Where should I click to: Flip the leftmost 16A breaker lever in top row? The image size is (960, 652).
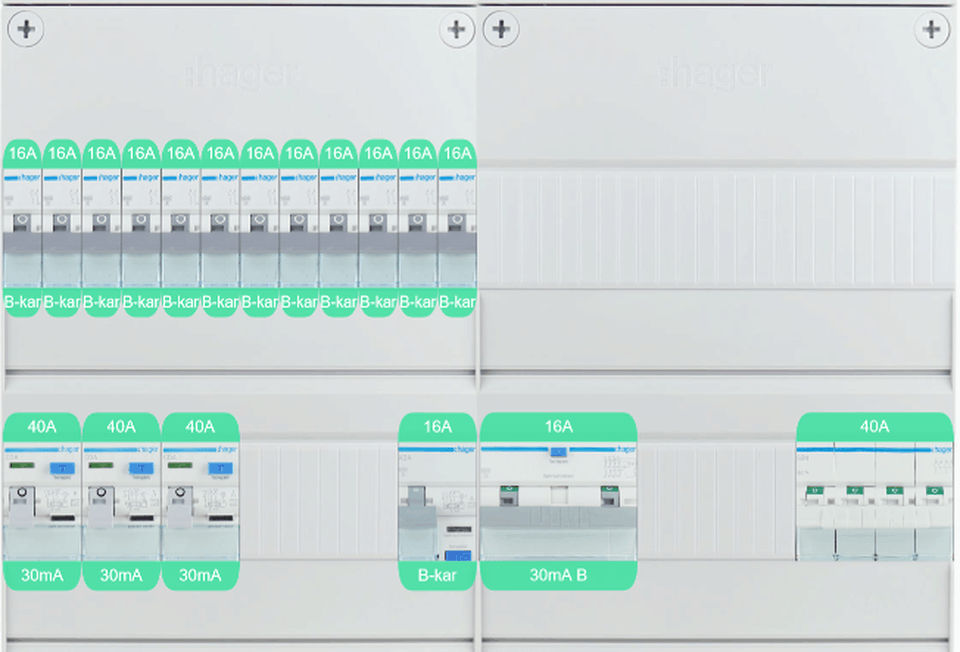click(x=22, y=222)
